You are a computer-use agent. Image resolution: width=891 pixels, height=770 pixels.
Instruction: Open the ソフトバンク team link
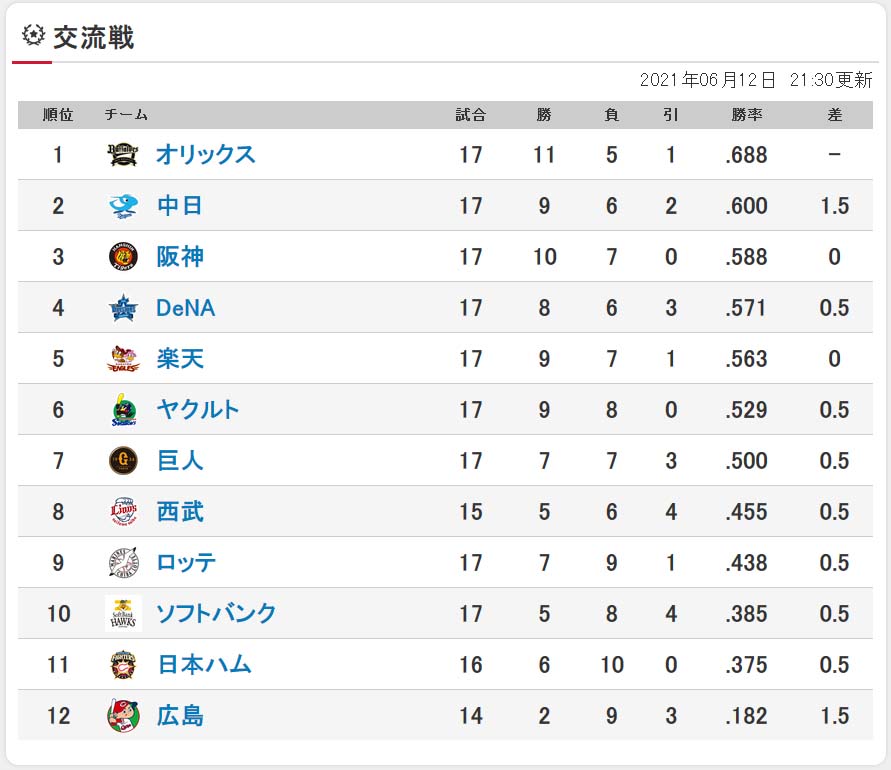(216, 614)
